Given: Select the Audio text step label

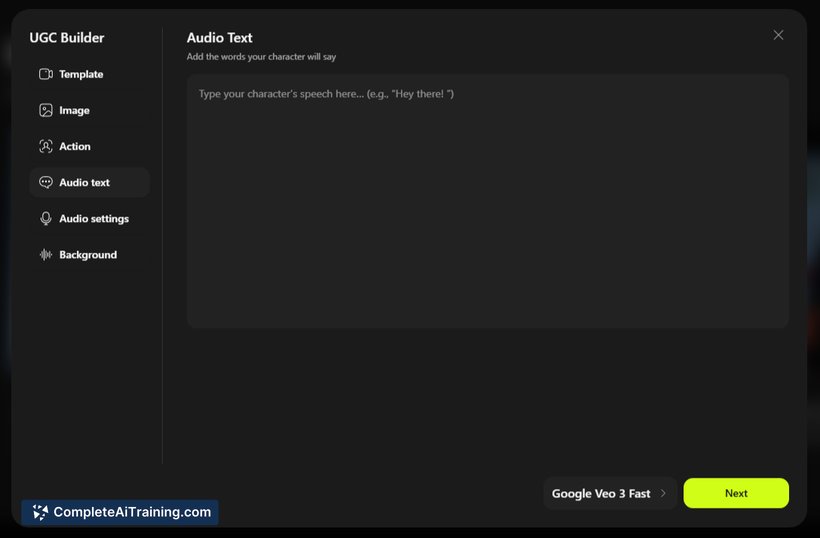Looking at the screenshot, I should pyautogui.click(x=84, y=182).
